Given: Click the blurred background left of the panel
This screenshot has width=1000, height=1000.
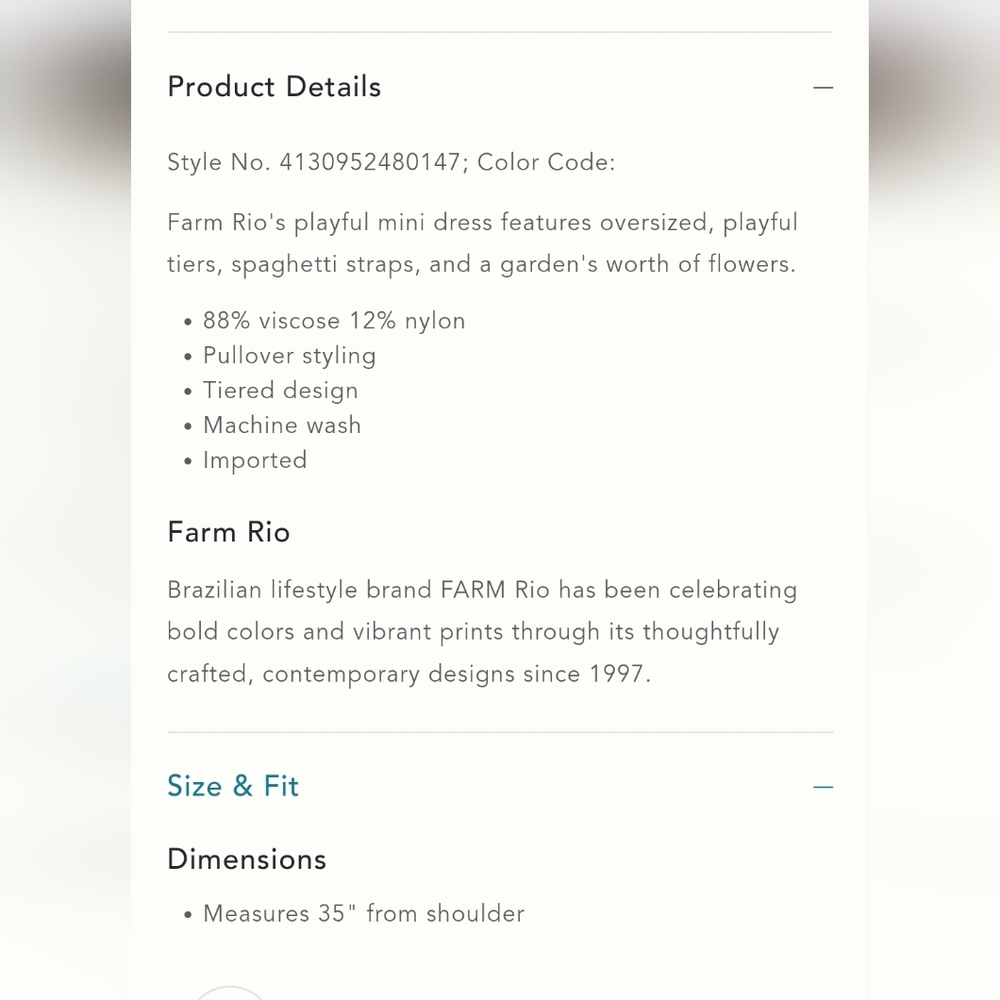Looking at the screenshot, I should pyautogui.click(x=65, y=500).
